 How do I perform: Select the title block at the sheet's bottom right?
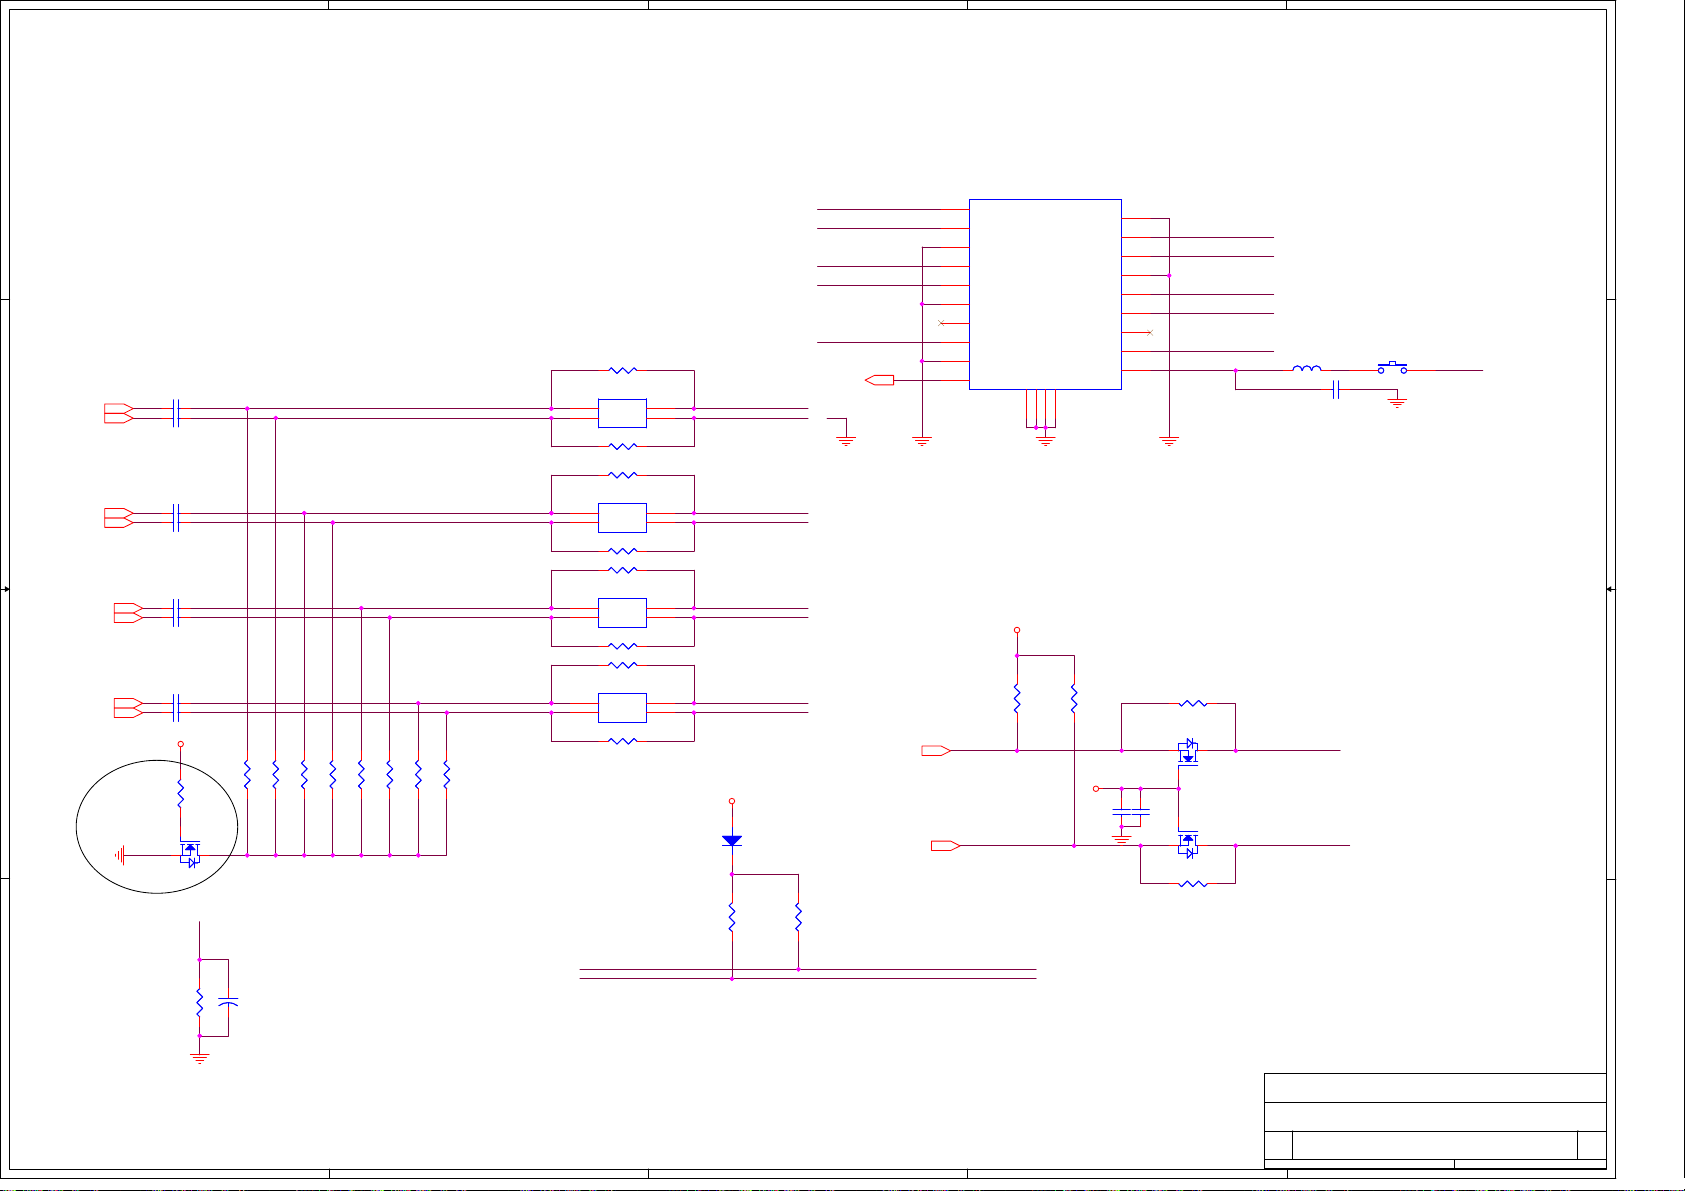click(1435, 1121)
